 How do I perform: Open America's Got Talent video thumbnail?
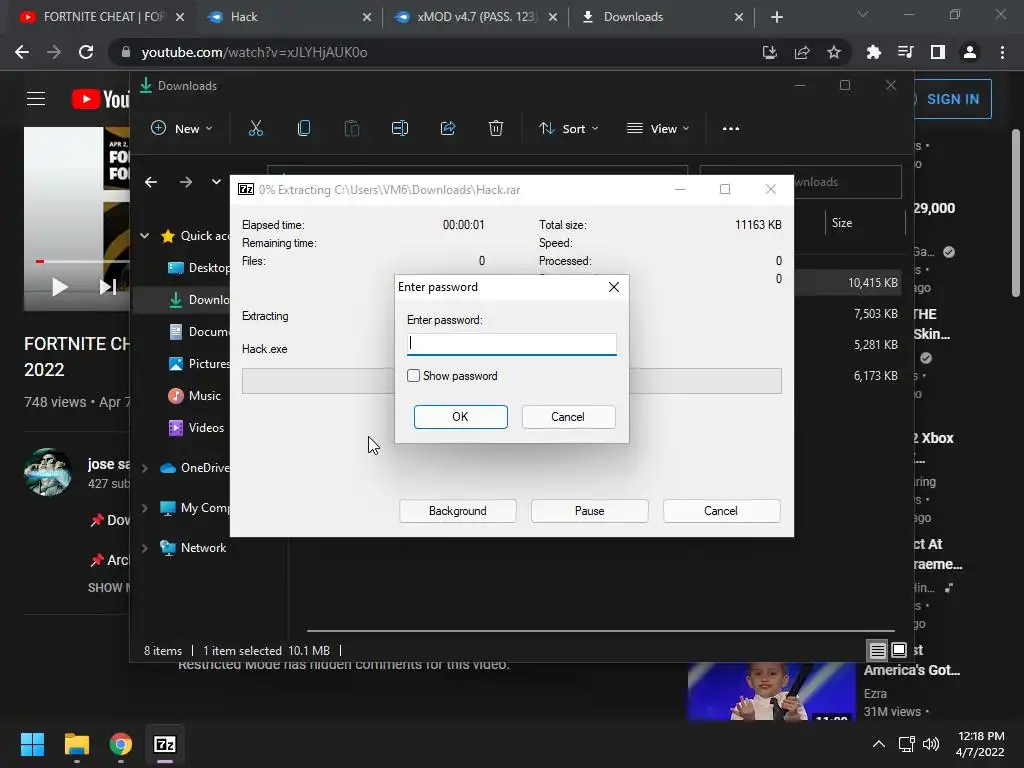click(x=771, y=692)
